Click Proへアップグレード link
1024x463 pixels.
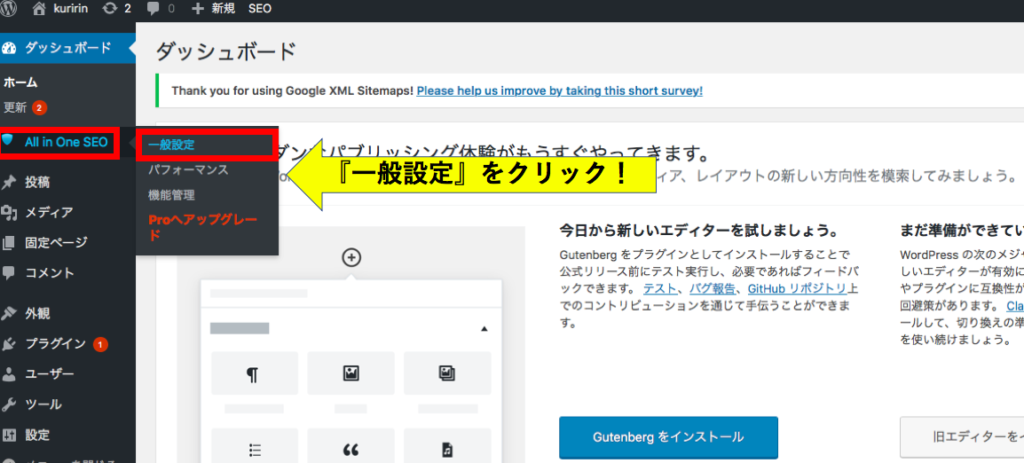point(203,227)
